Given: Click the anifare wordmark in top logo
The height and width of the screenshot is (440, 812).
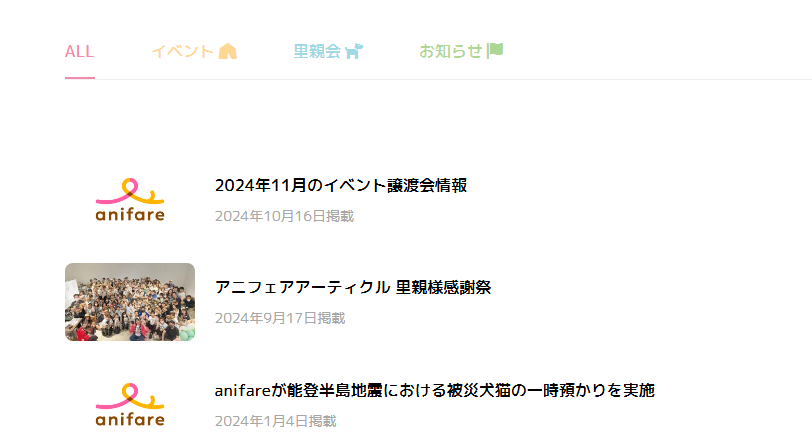Looking at the screenshot, I should [130, 214].
